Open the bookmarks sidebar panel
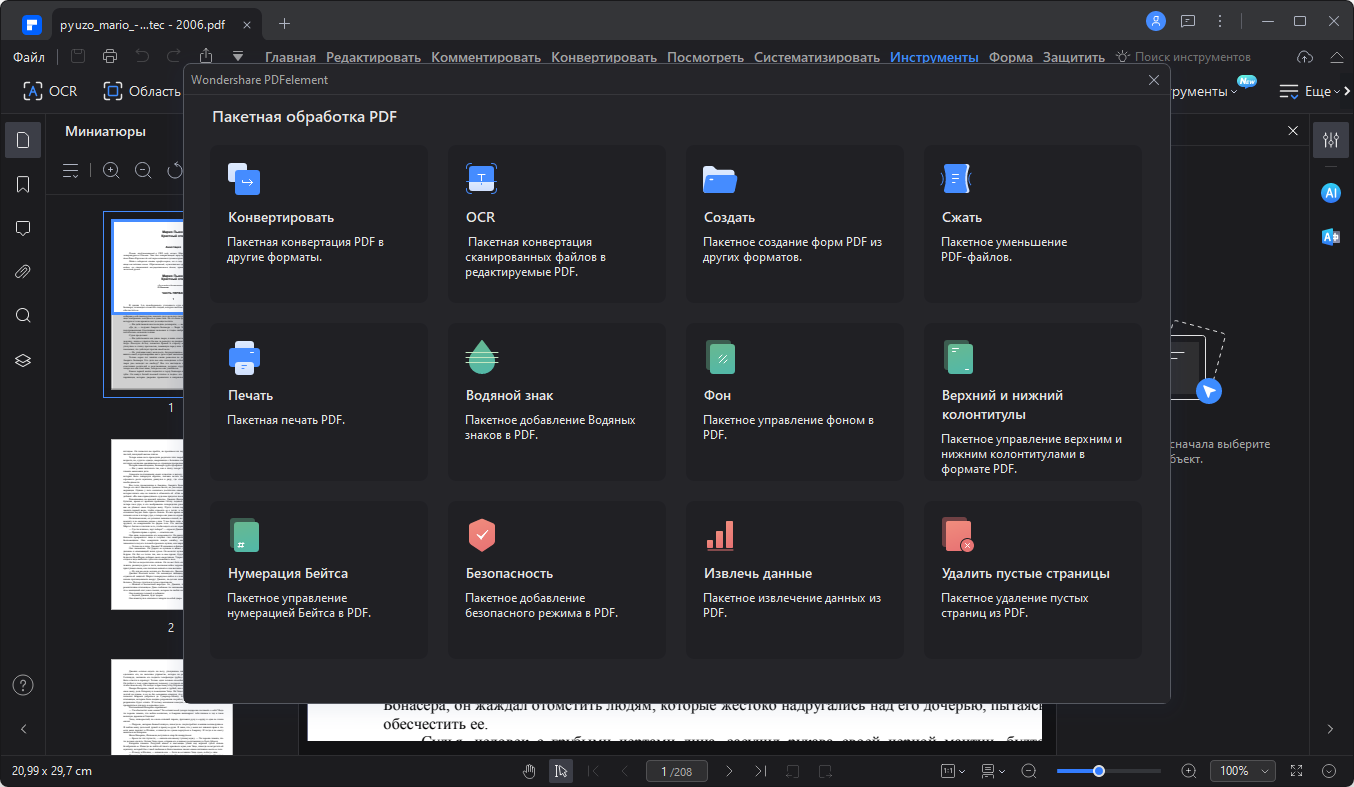 (x=23, y=184)
